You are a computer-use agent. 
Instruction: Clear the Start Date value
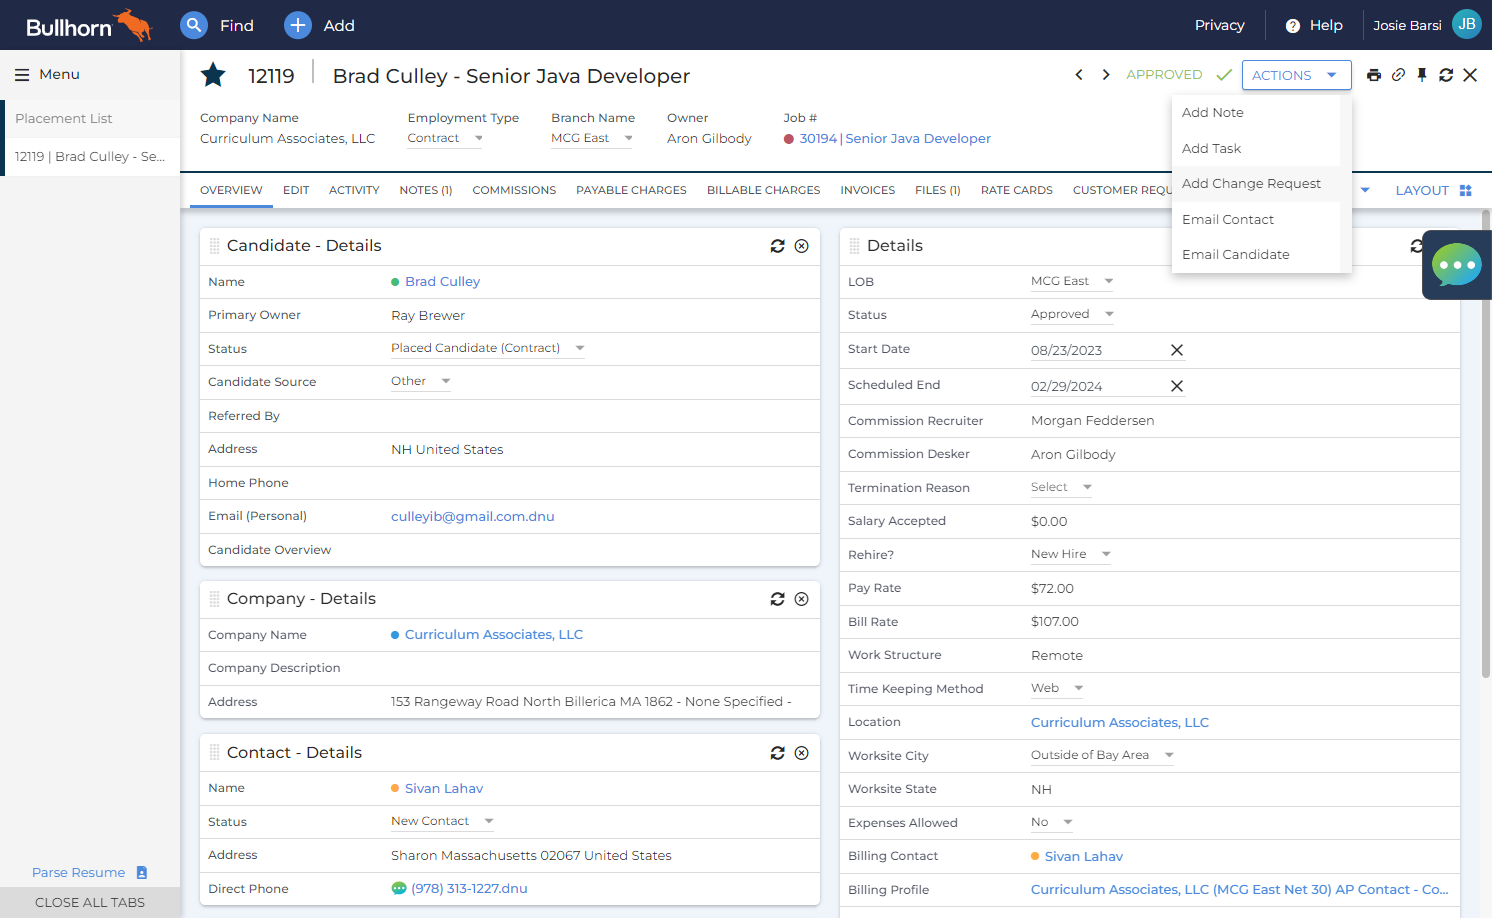[1177, 350]
